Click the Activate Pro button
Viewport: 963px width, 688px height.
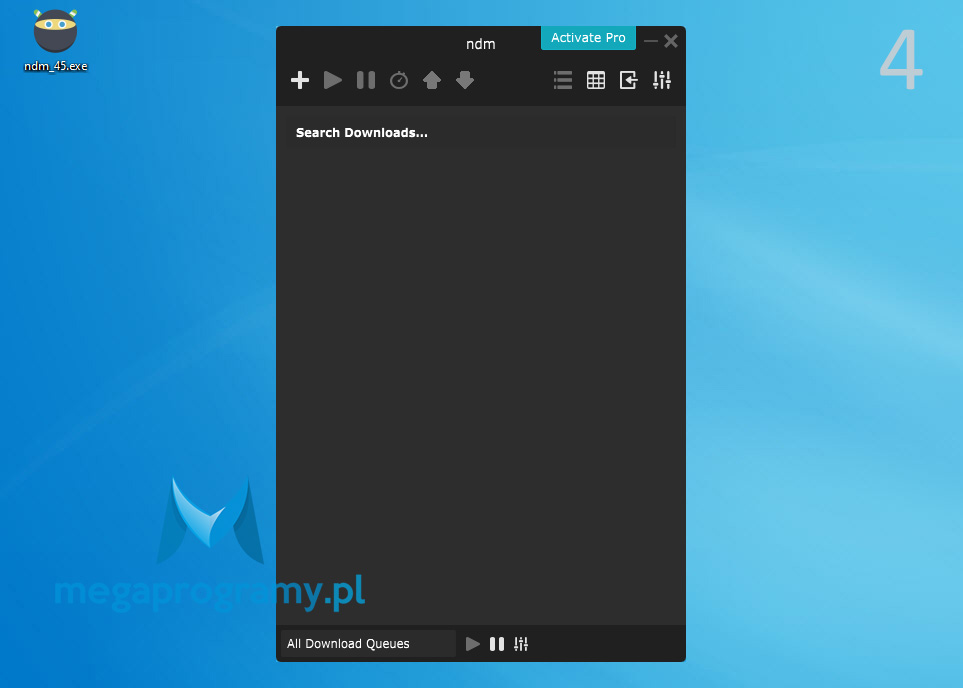pyautogui.click(x=588, y=37)
